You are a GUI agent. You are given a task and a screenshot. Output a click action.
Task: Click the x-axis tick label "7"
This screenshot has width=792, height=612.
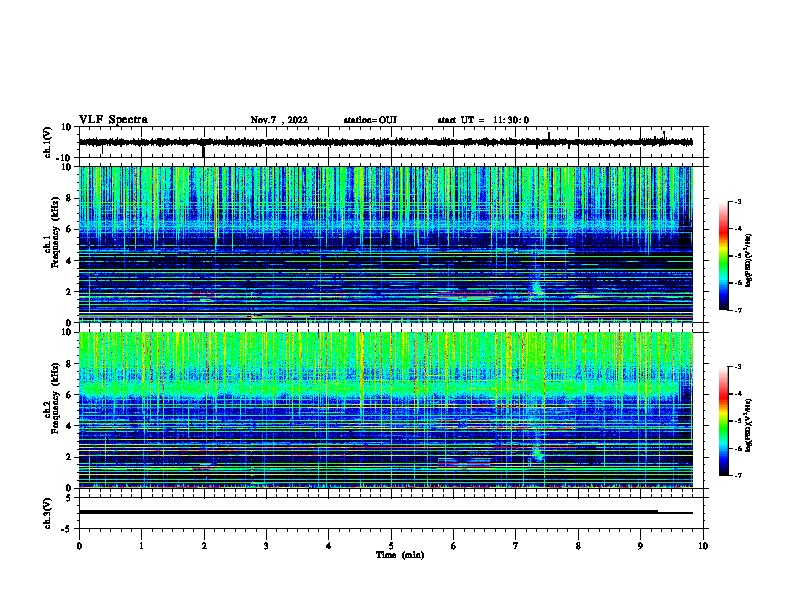click(516, 546)
